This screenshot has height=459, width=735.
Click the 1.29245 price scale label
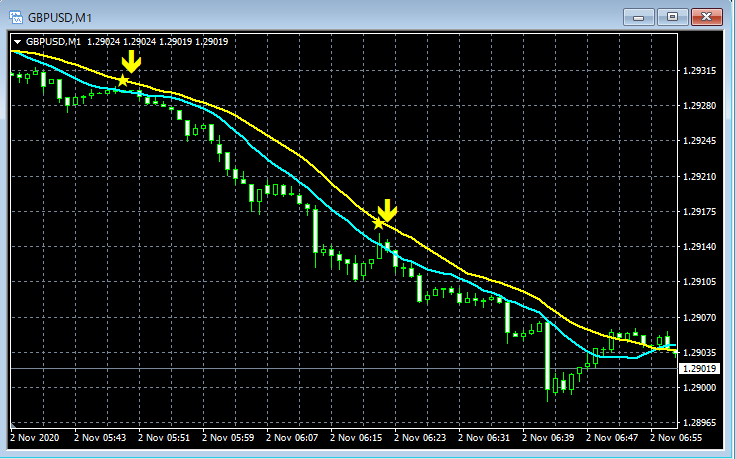pyautogui.click(x=699, y=141)
